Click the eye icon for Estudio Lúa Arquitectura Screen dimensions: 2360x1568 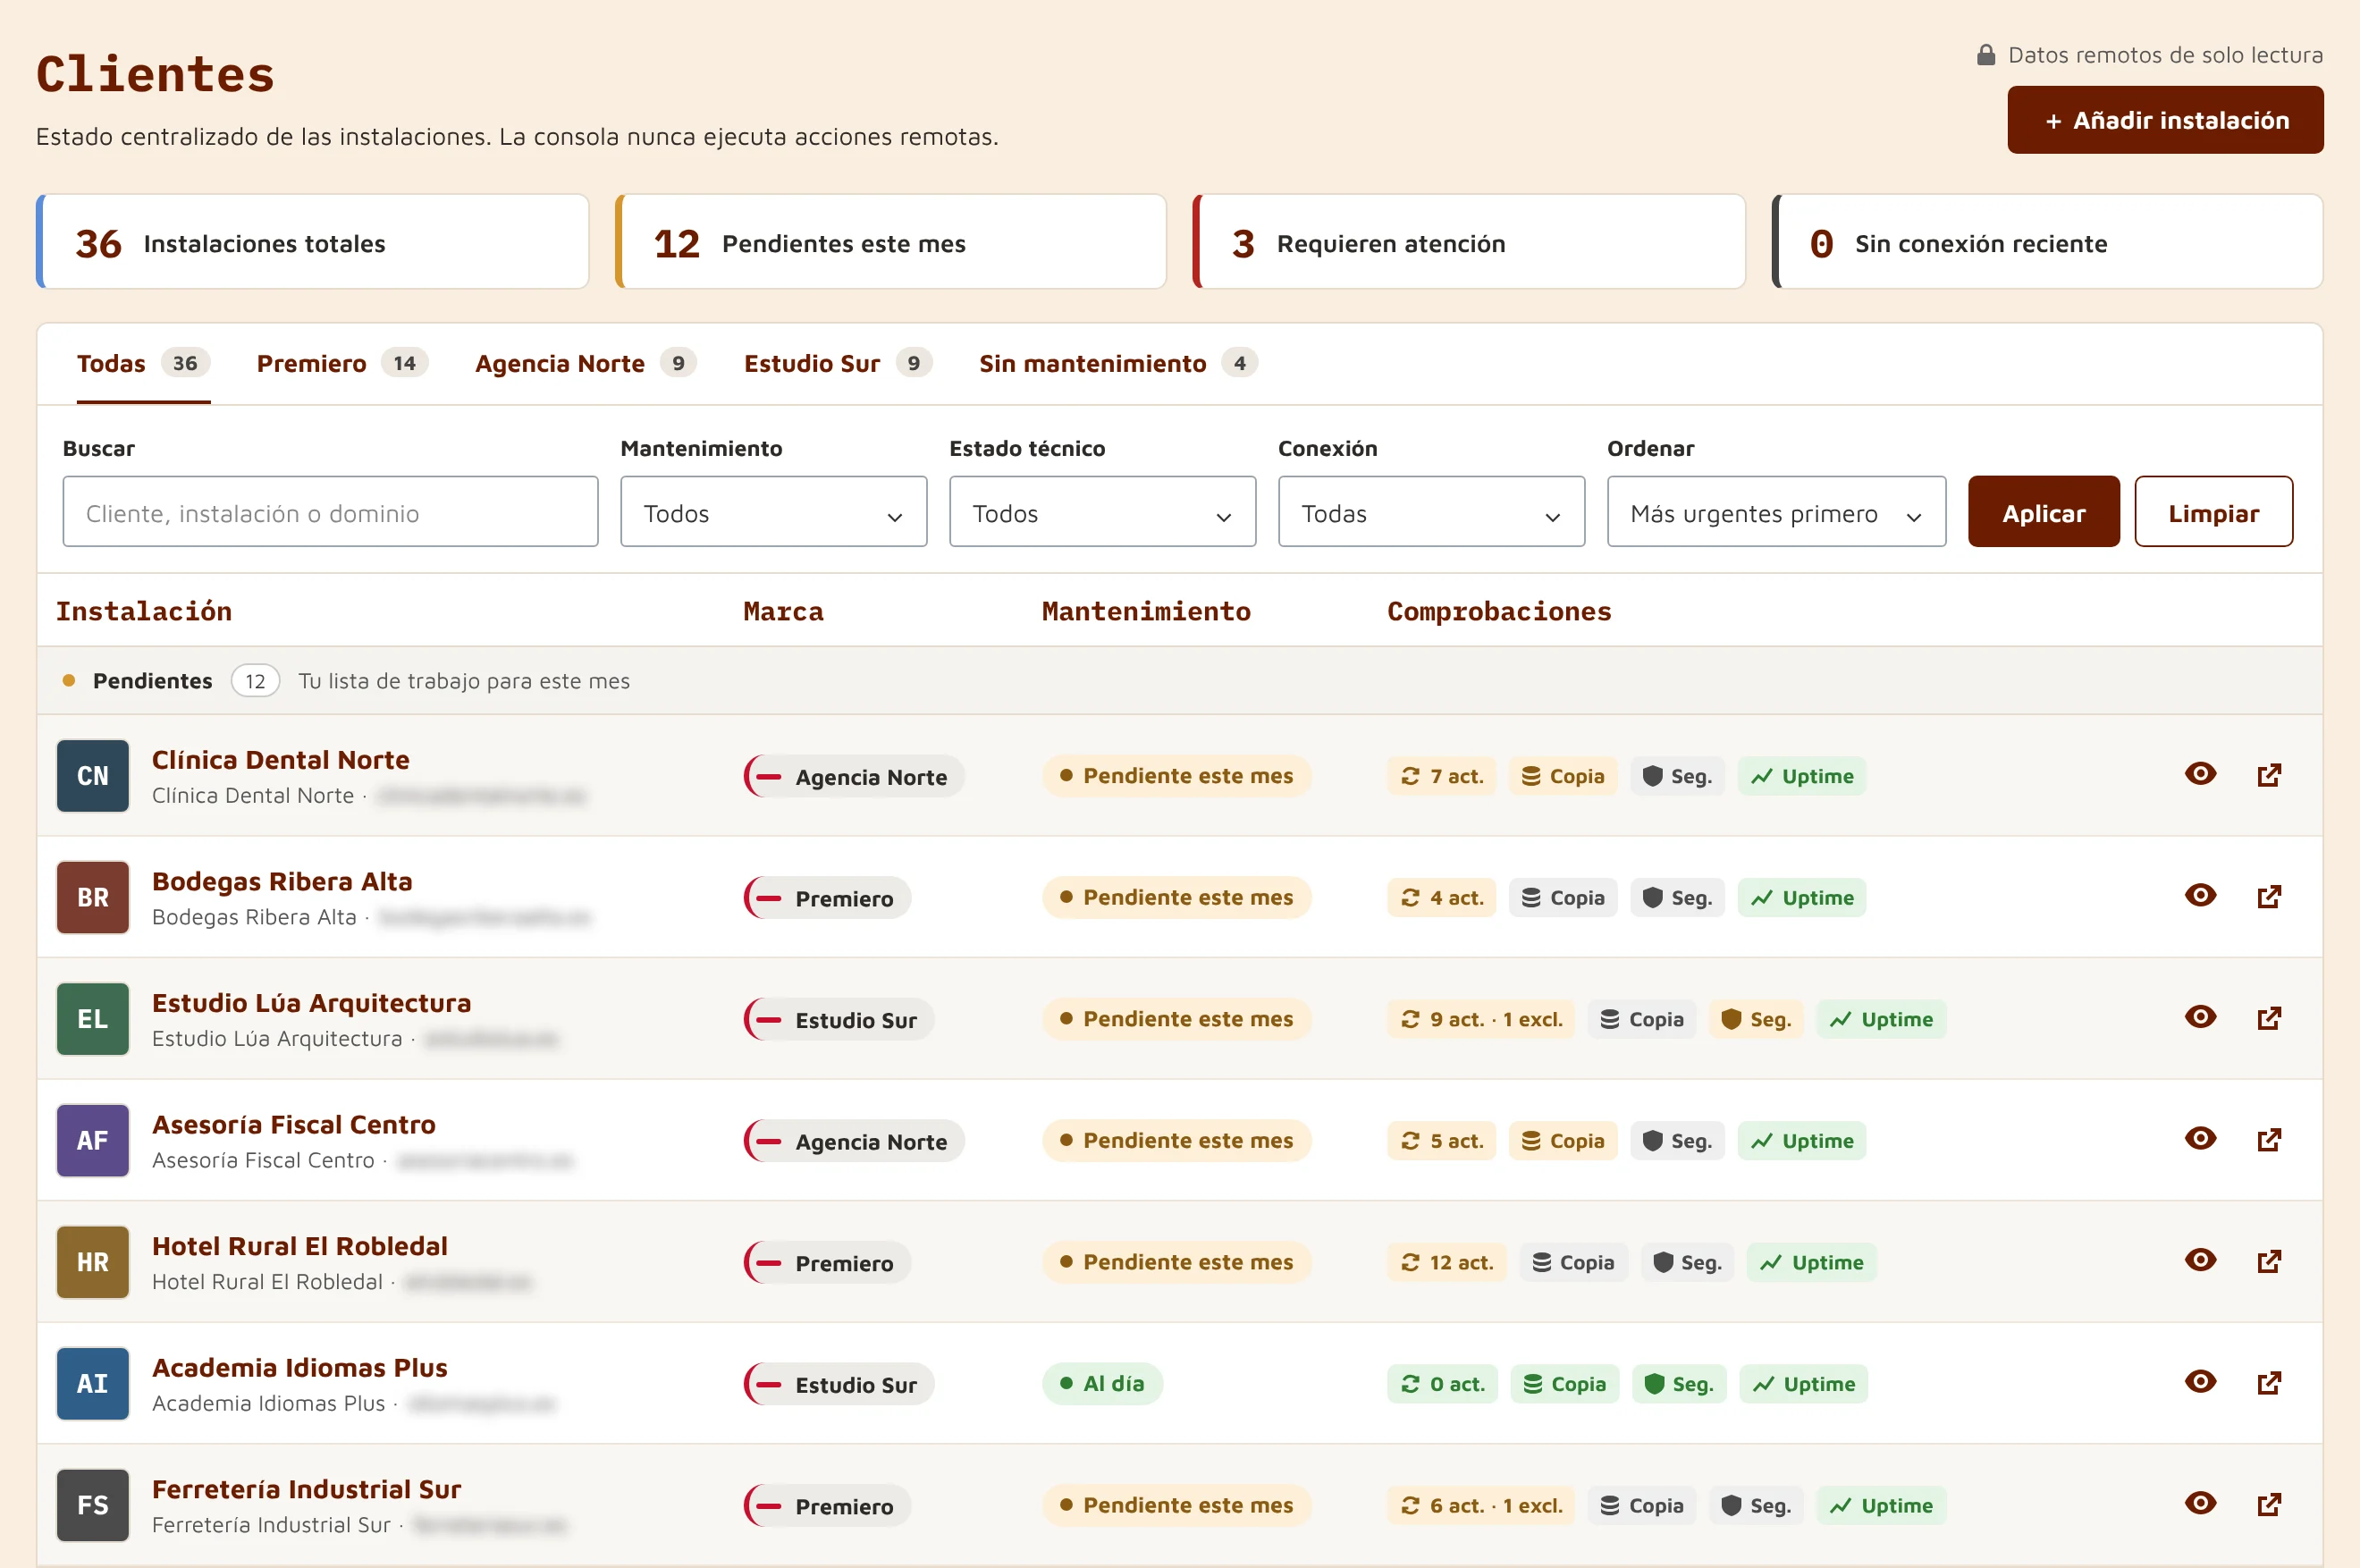[2200, 1017]
